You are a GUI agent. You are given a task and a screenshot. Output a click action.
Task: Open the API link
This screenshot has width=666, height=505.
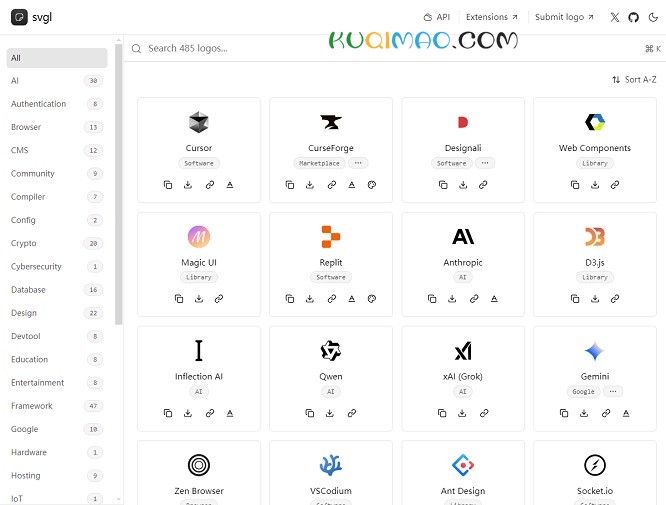[437, 17]
